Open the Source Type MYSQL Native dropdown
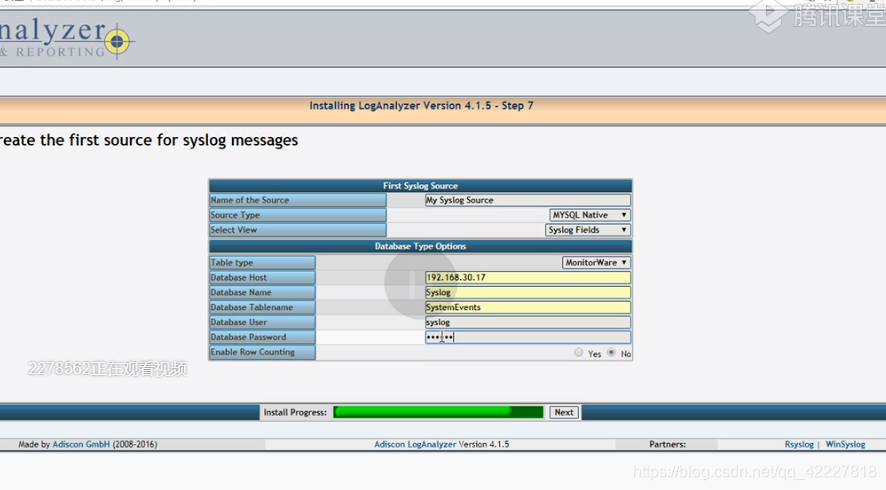886x490 pixels. [x=589, y=215]
